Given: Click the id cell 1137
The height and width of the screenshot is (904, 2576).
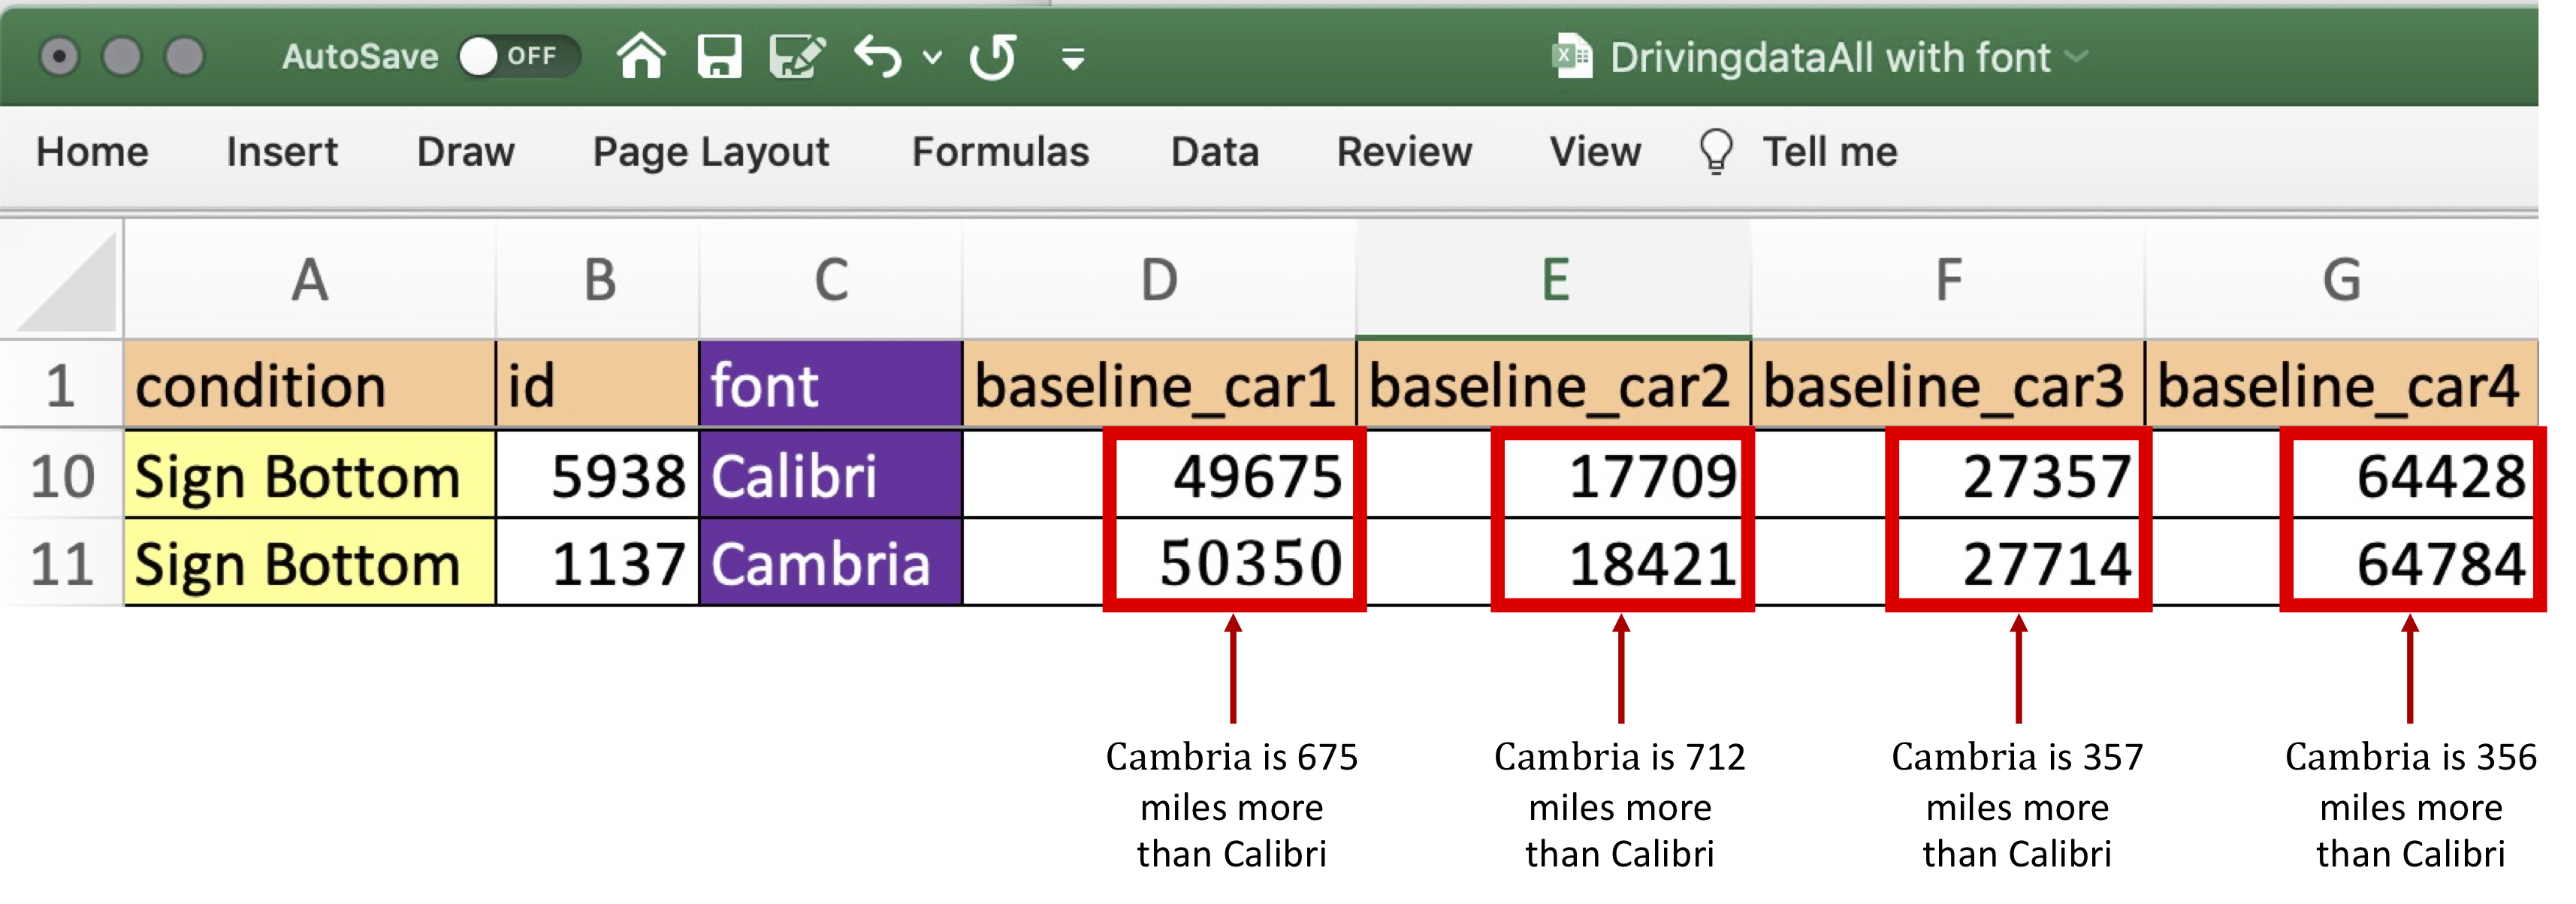Looking at the screenshot, I should 598,563.
